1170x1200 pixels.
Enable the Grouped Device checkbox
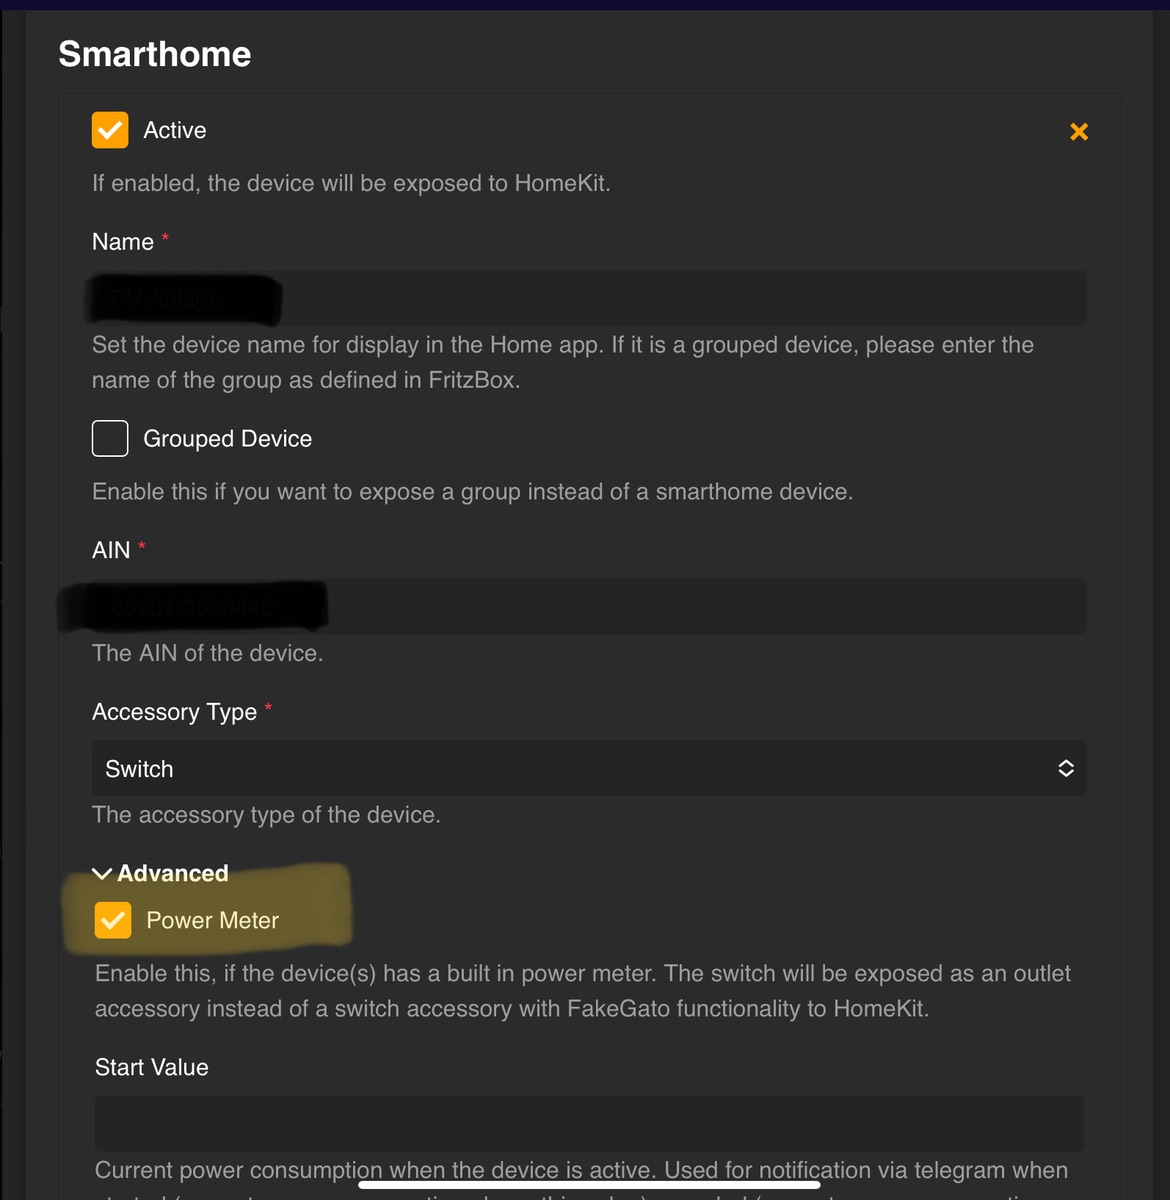coord(110,438)
